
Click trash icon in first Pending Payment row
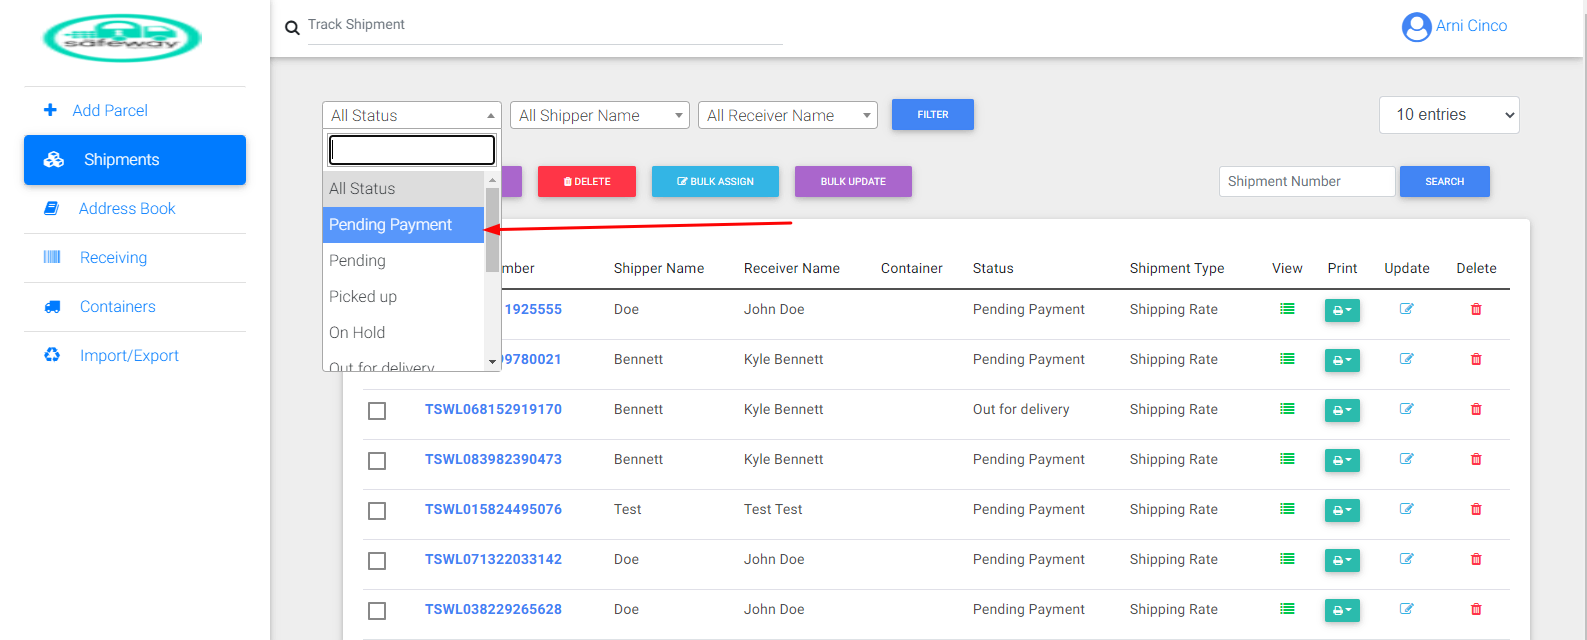pos(1476,309)
